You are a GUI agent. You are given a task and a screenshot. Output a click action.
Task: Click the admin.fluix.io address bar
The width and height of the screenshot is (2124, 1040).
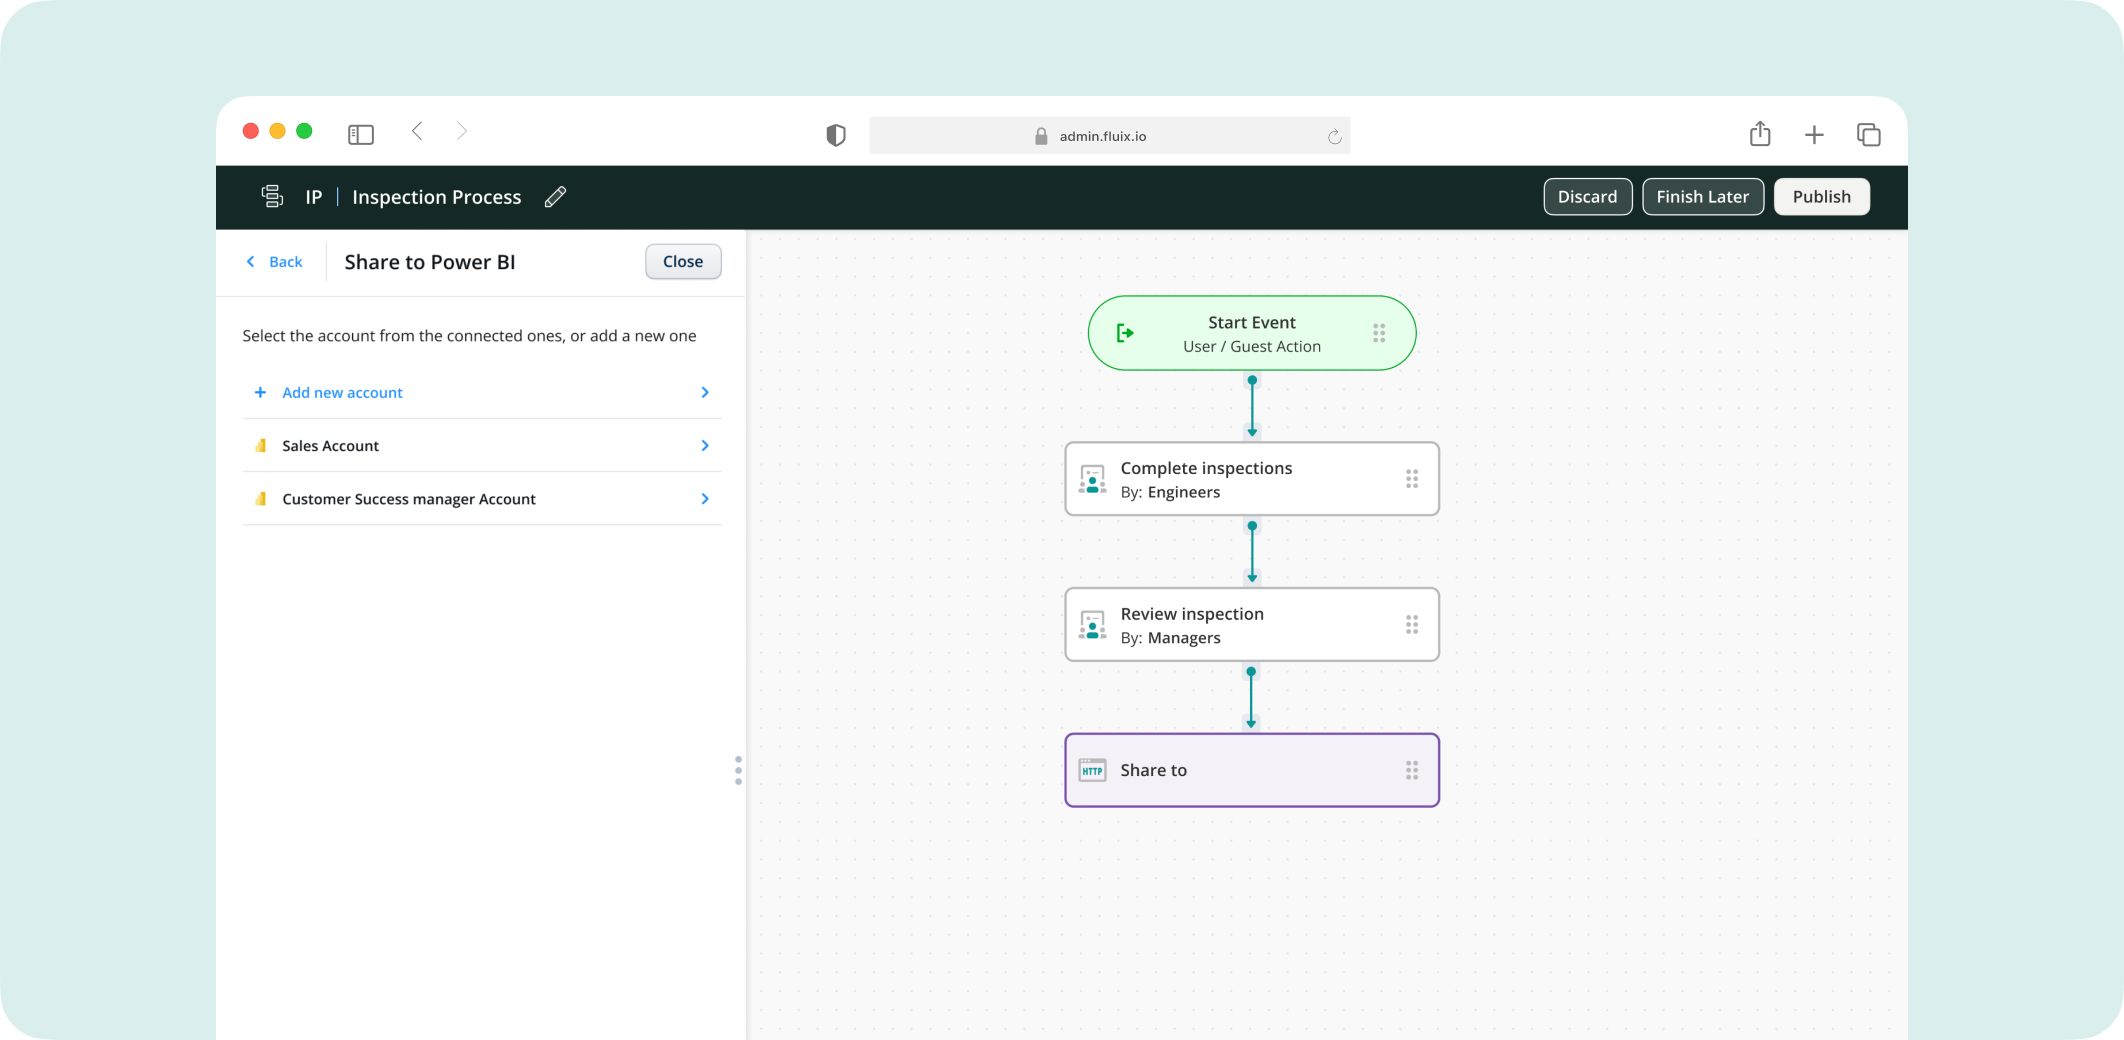(1102, 136)
